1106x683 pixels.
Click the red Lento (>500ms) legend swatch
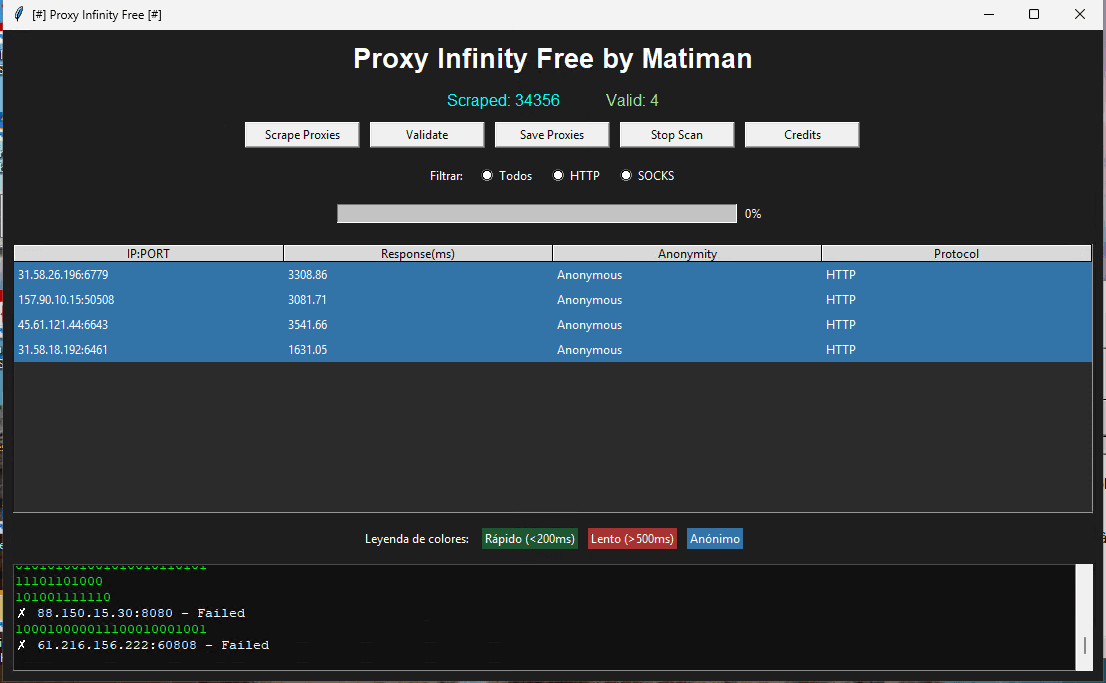tap(632, 538)
